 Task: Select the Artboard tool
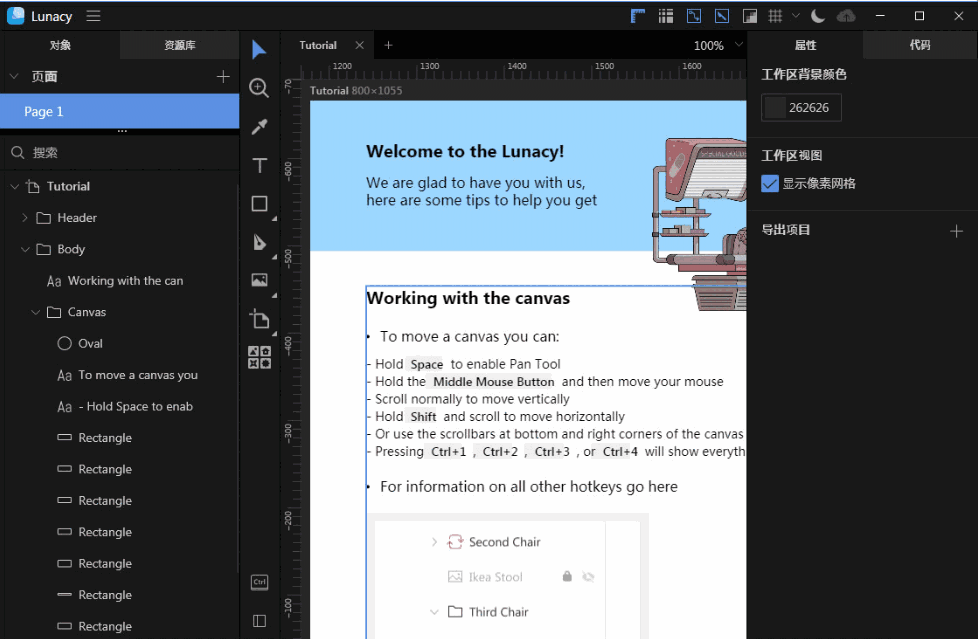point(259,319)
